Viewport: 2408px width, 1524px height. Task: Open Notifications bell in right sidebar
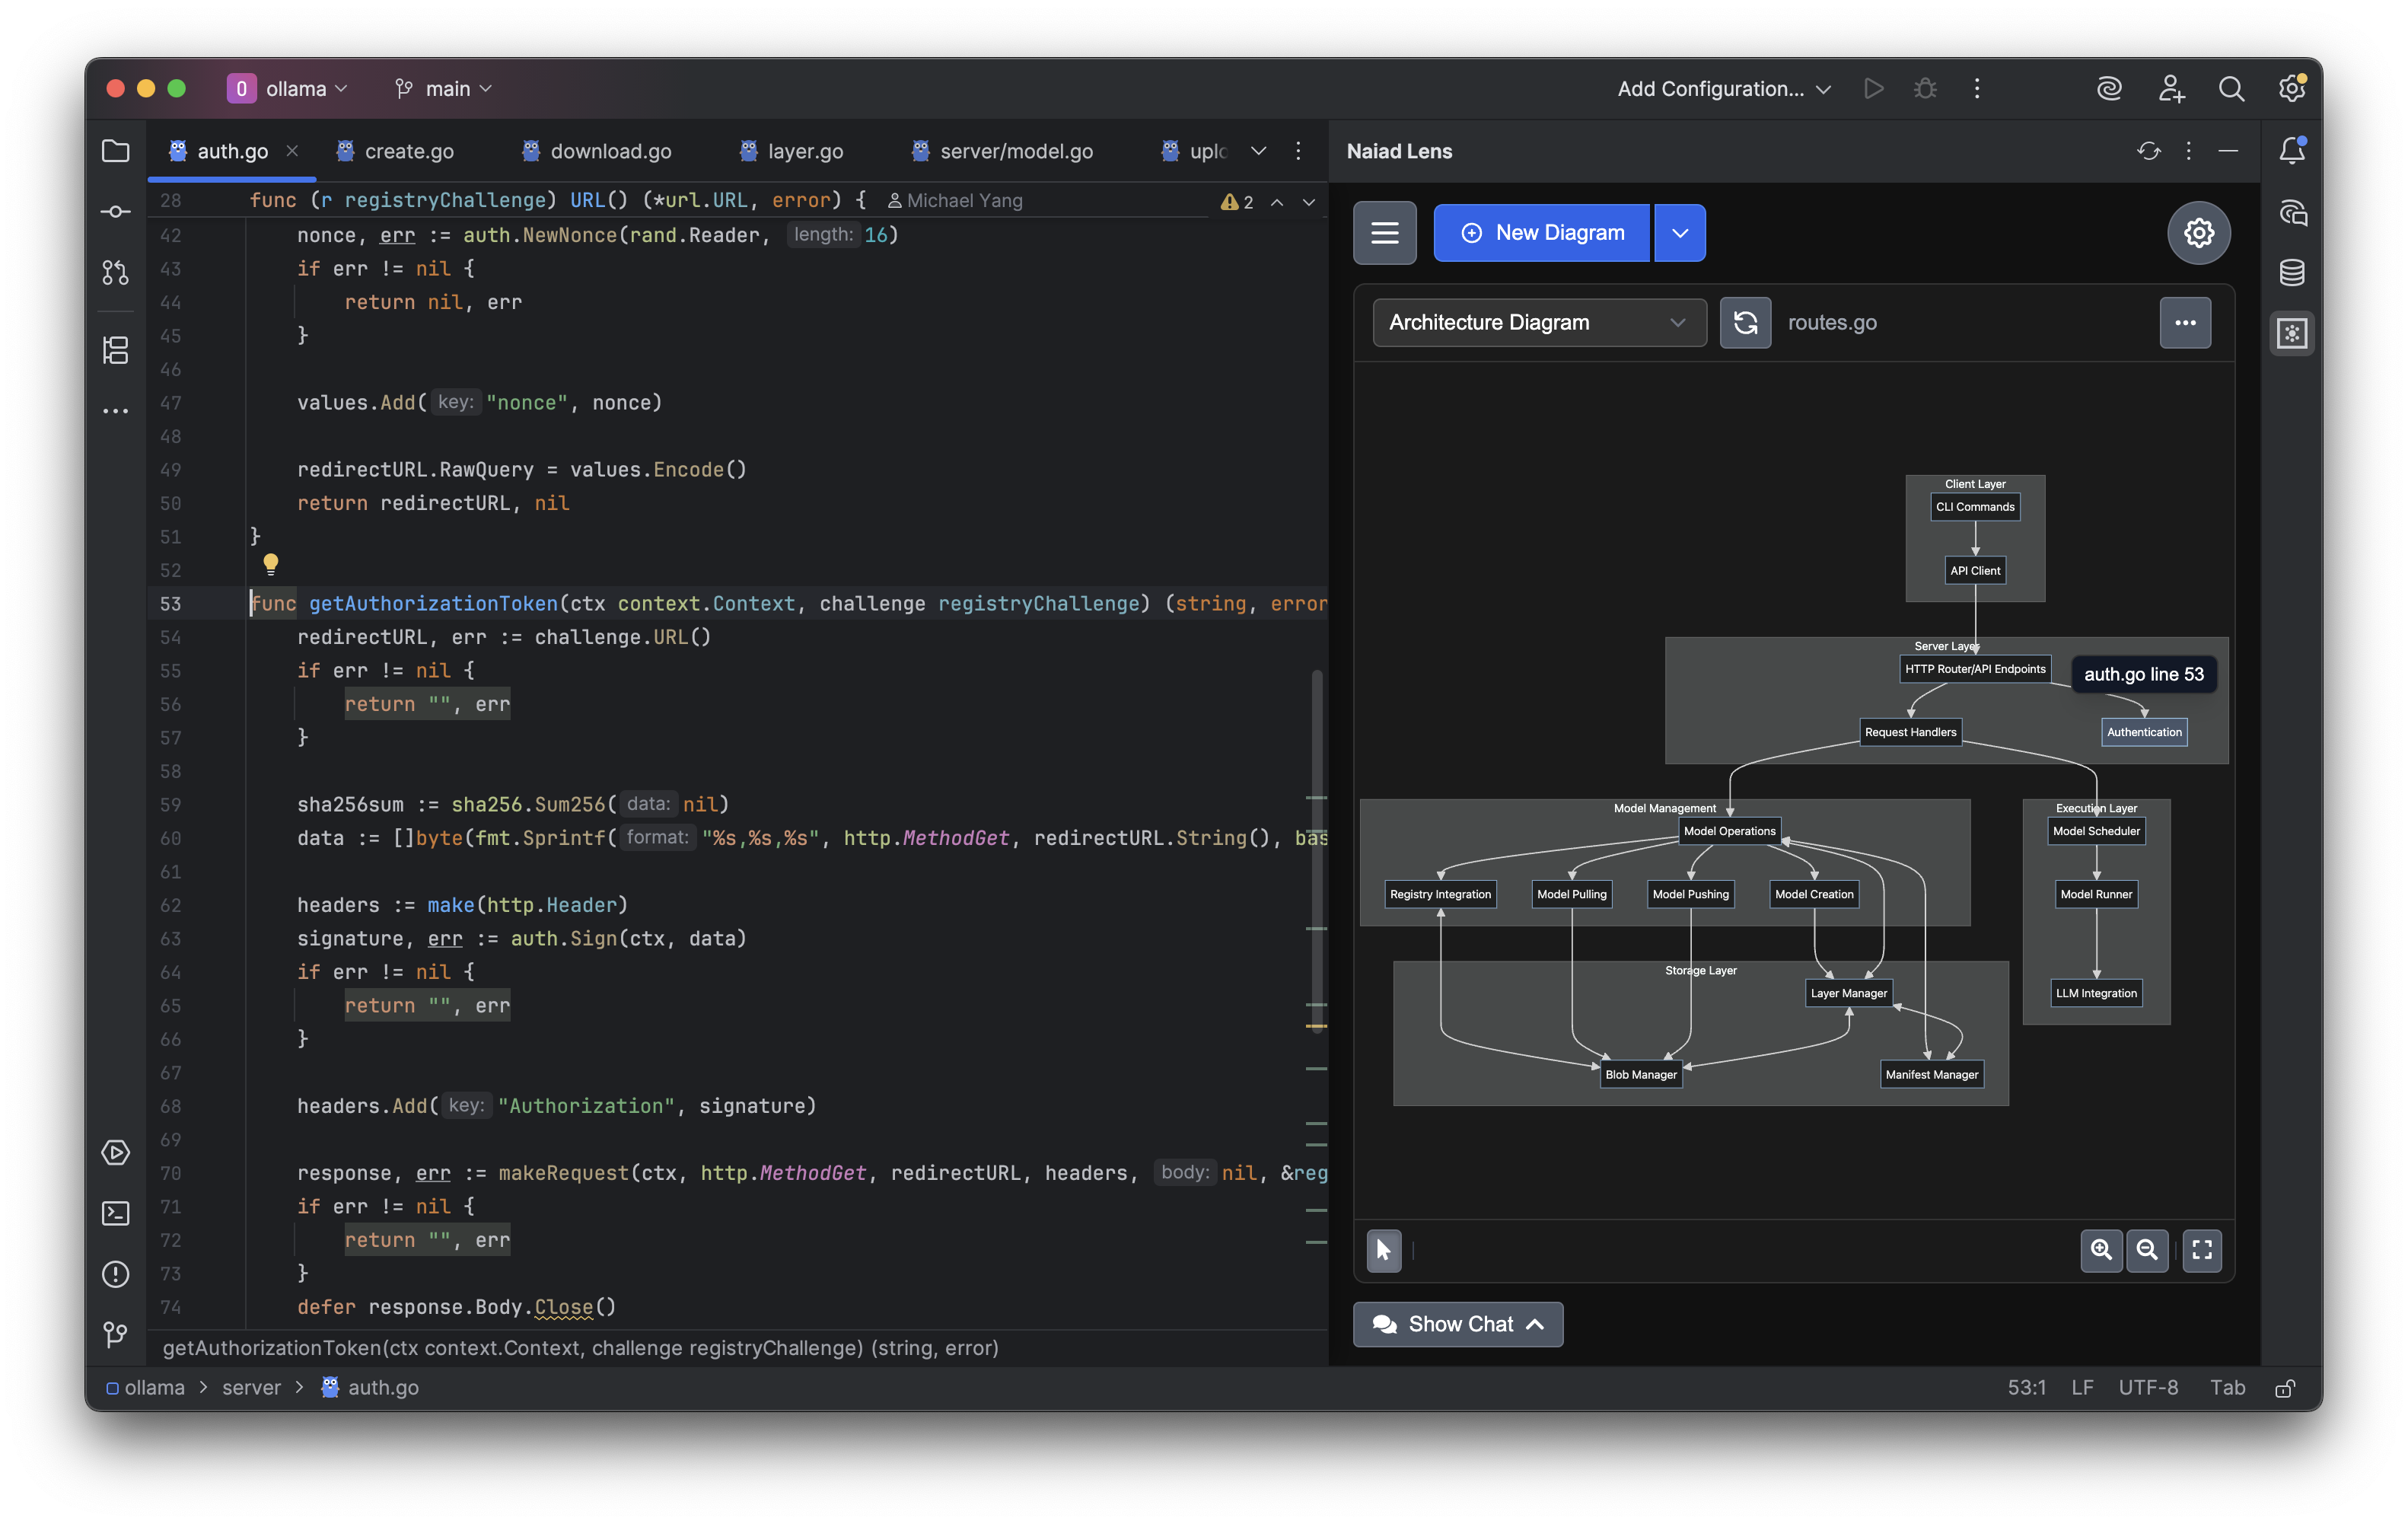[2292, 151]
